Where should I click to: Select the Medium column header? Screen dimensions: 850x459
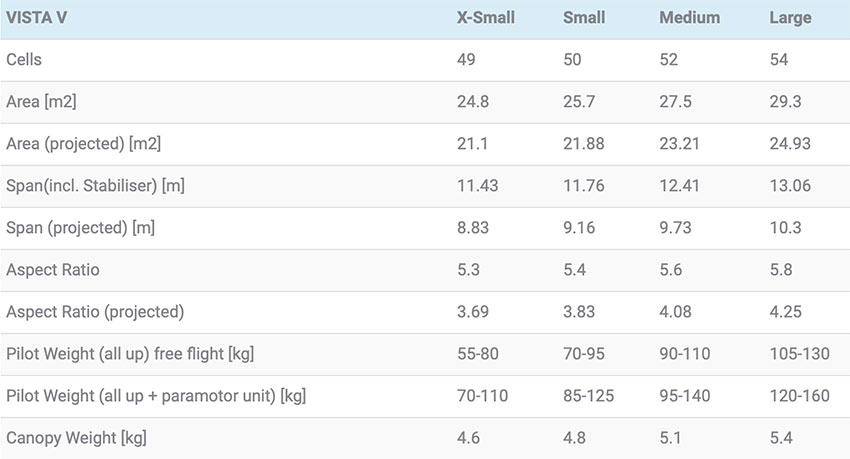point(690,18)
